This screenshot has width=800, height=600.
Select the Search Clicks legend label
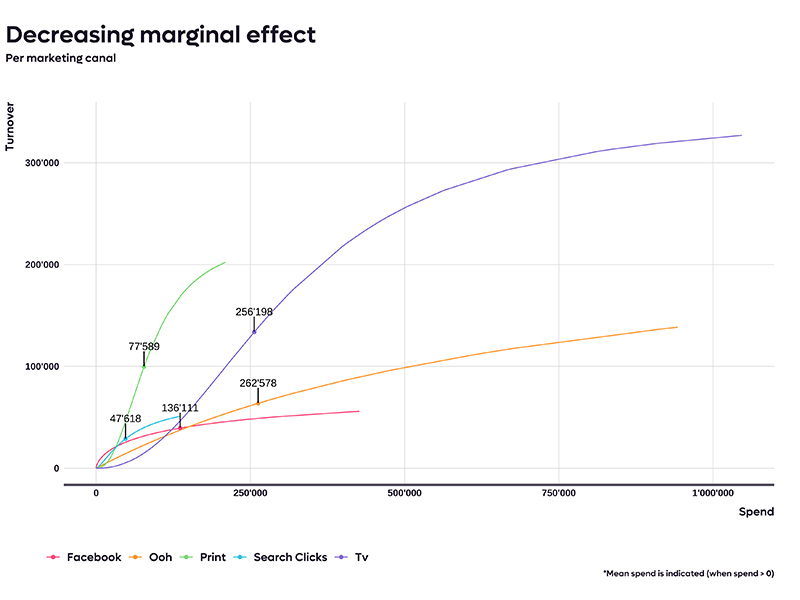(x=290, y=557)
